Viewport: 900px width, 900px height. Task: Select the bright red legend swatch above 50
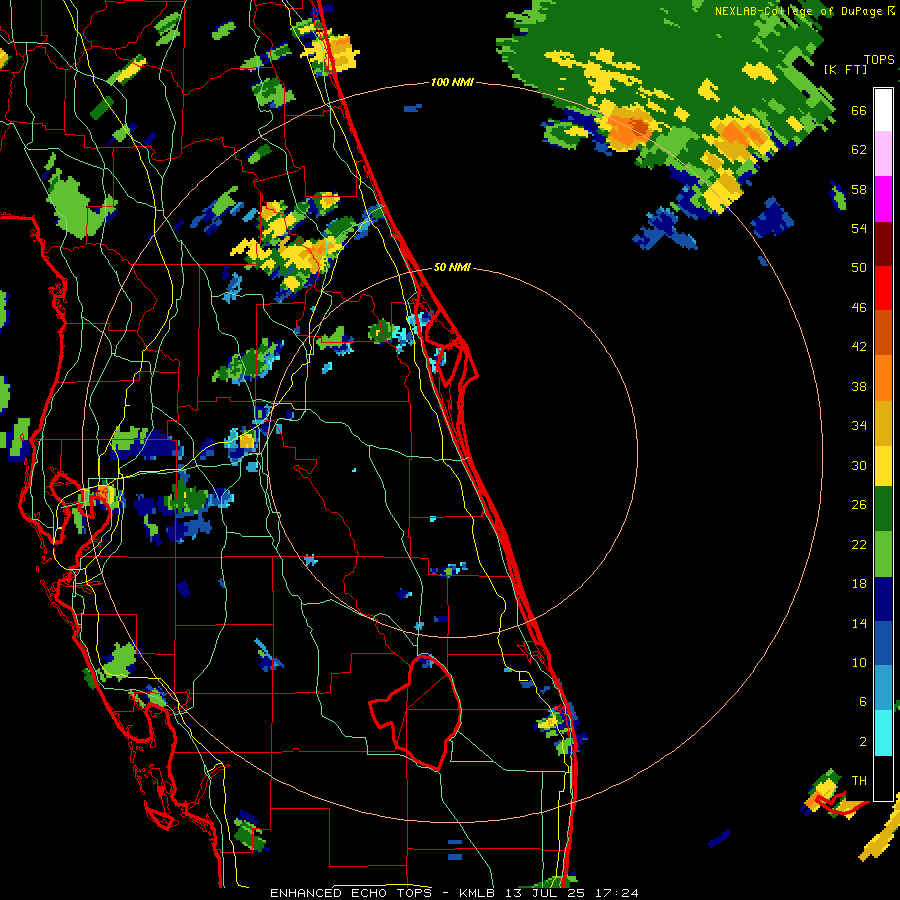tap(883, 288)
